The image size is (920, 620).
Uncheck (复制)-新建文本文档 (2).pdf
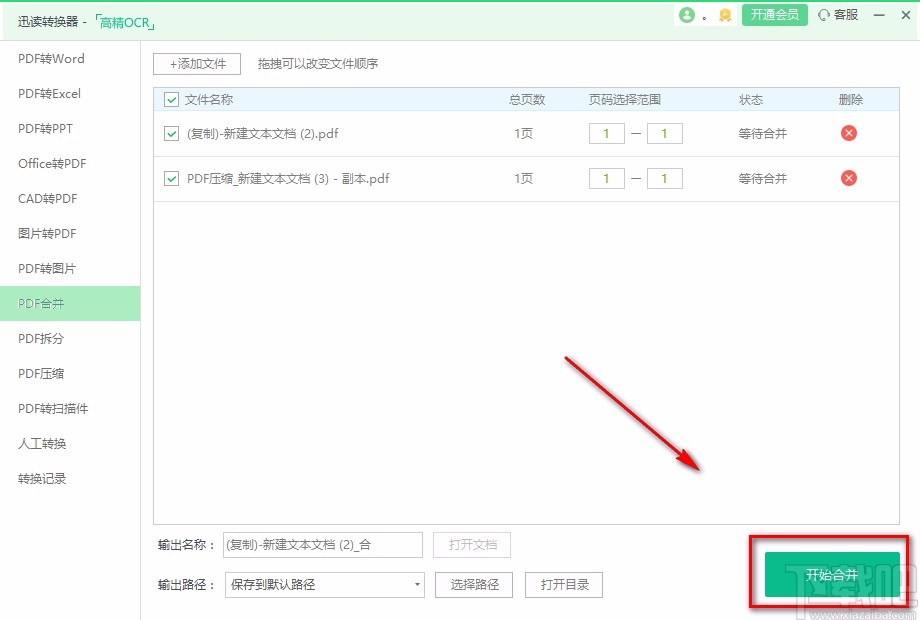tap(170, 133)
